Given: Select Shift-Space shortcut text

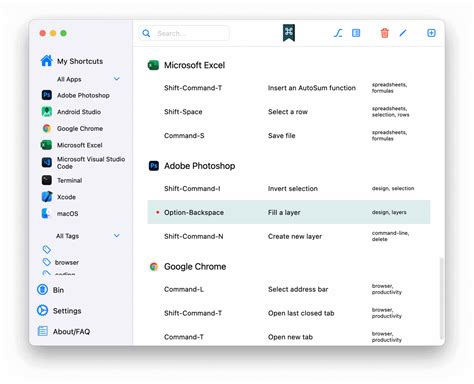Looking at the screenshot, I should pos(183,112).
